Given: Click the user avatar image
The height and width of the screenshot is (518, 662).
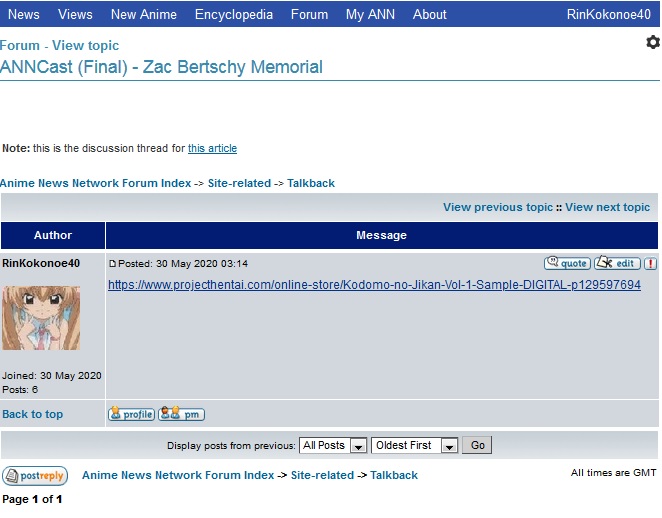Looking at the screenshot, I should [41, 318].
